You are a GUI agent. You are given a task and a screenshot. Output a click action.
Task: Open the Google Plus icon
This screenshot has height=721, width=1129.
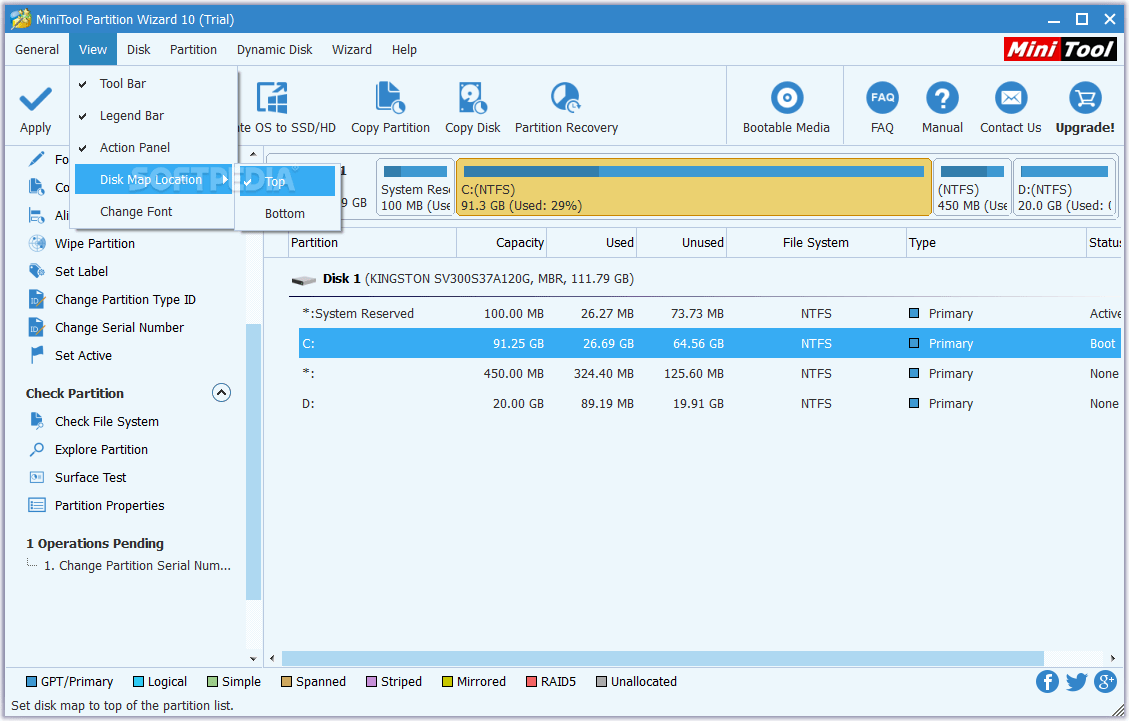coord(1105,681)
